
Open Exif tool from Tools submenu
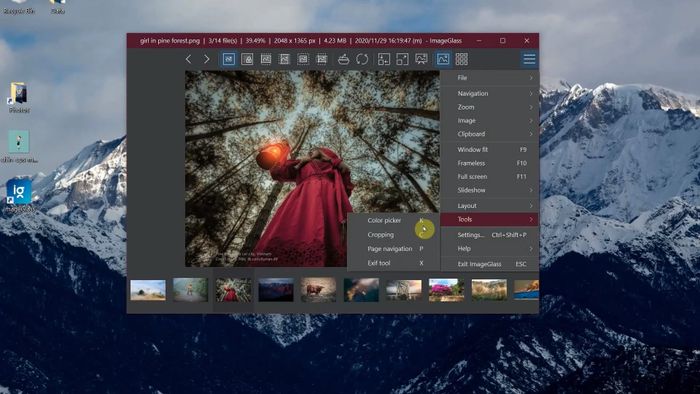pyautogui.click(x=394, y=263)
